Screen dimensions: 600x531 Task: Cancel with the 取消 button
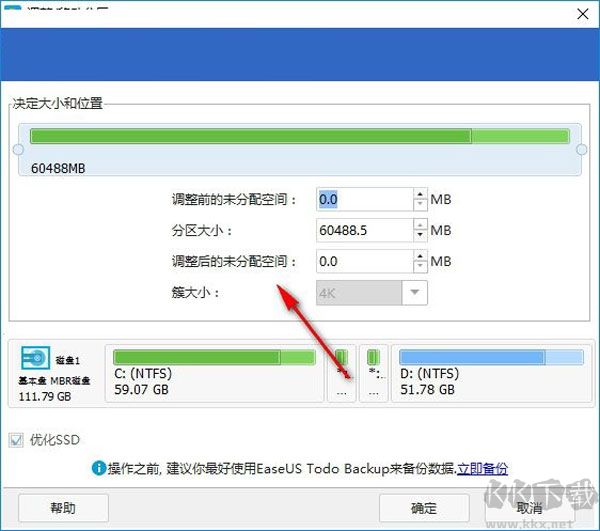[x=530, y=508]
